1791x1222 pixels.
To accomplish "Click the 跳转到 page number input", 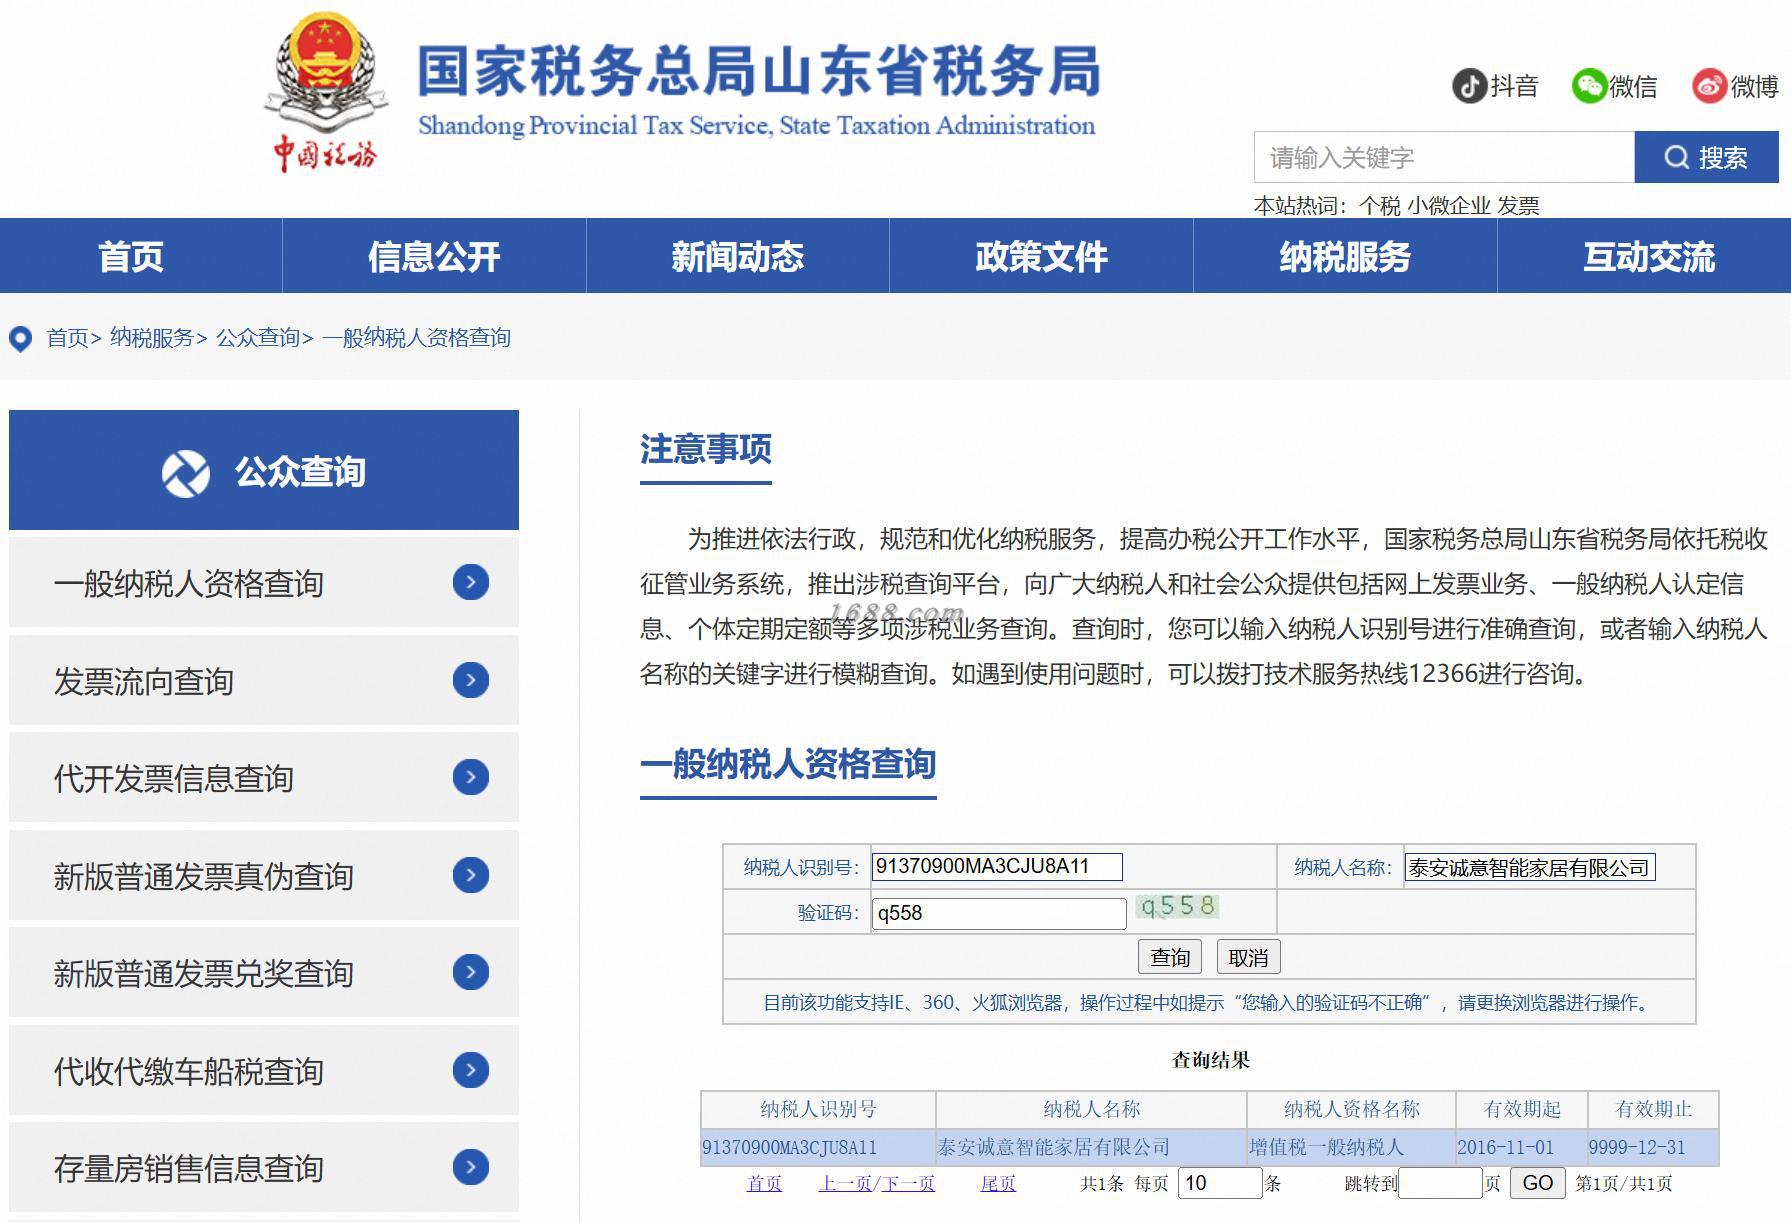I will pyautogui.click(x=1440, y=1183).
